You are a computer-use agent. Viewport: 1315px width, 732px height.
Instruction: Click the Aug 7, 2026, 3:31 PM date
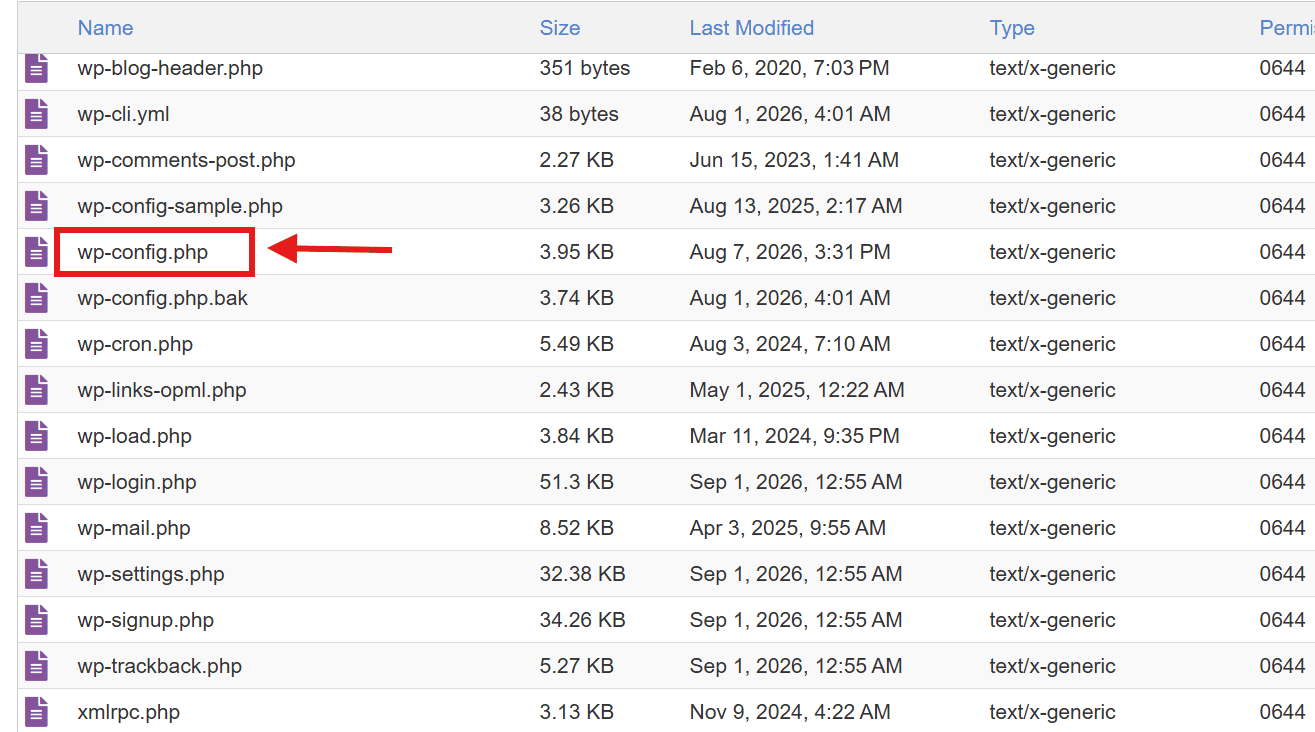coord(790,252)
